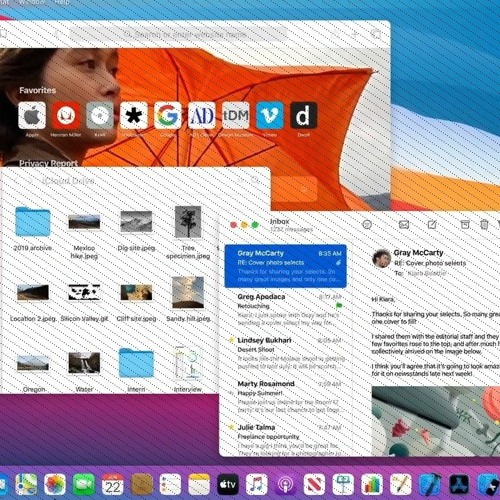Select Intern folder in Finder
The image size is (500, 500).
coord(136,363)
